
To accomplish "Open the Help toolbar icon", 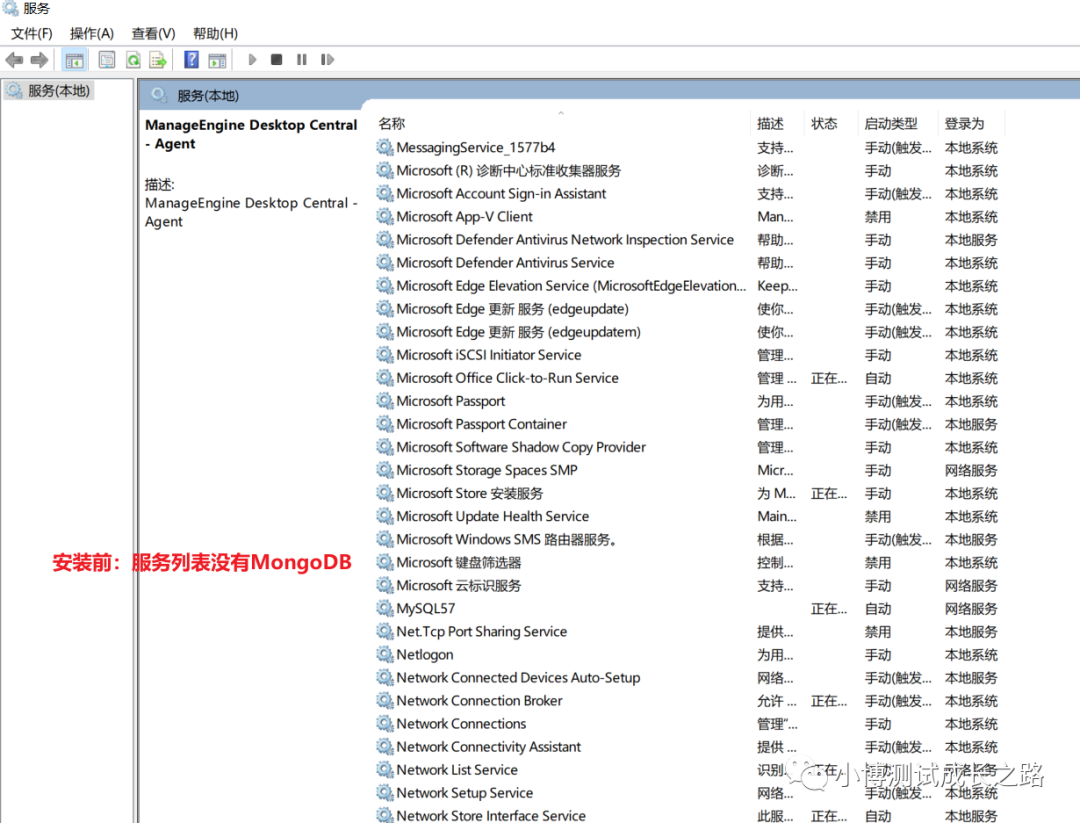I will [x=191, y=60].
